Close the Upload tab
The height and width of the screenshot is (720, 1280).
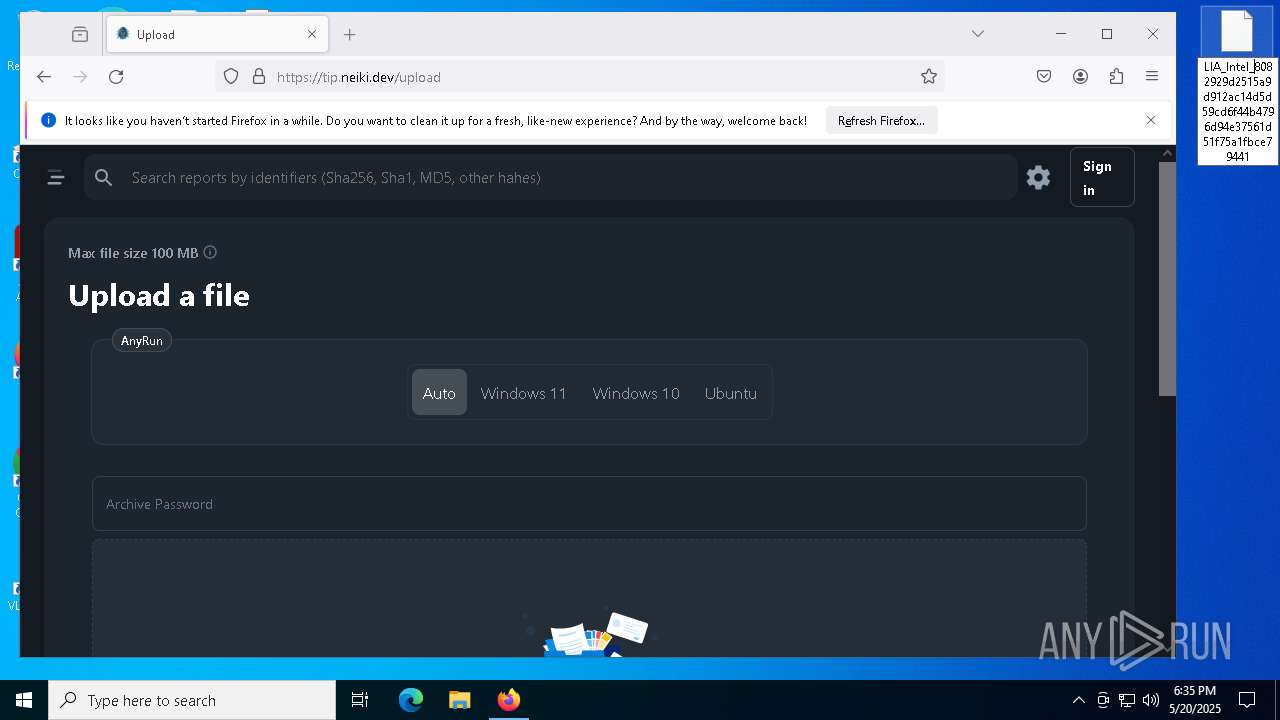(x=312, y=34)
